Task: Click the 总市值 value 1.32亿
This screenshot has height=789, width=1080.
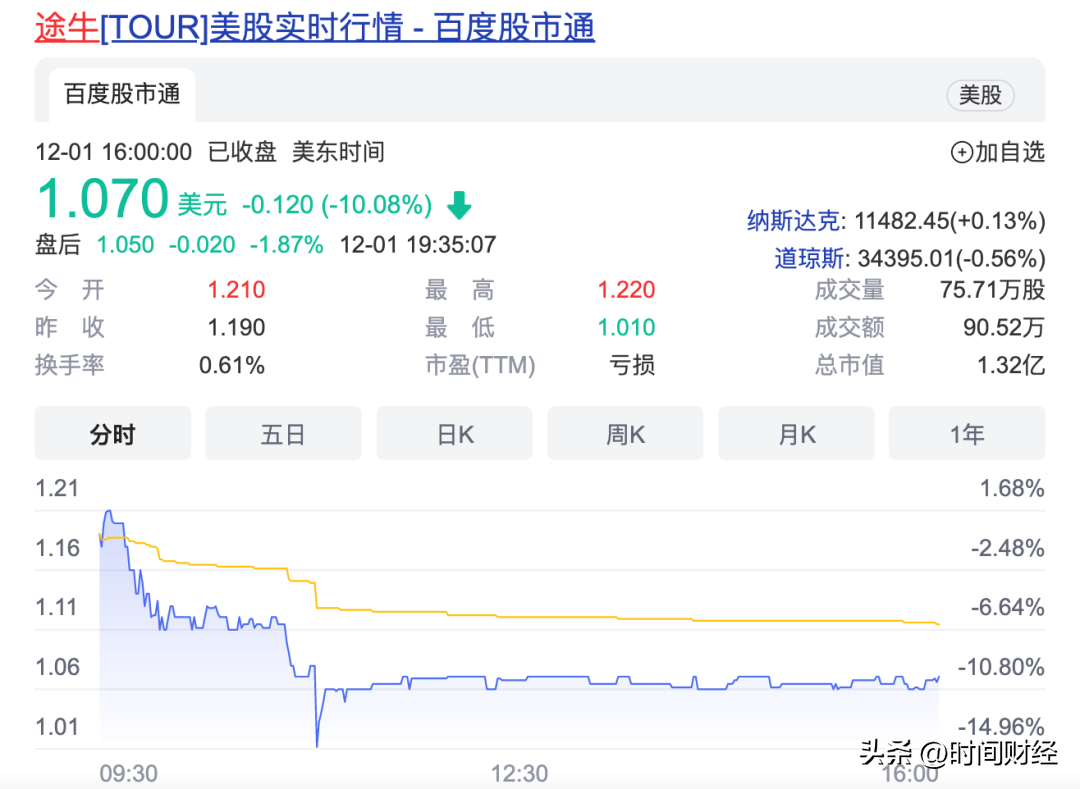Action: pyautogui.click(x=1011, y=365)
